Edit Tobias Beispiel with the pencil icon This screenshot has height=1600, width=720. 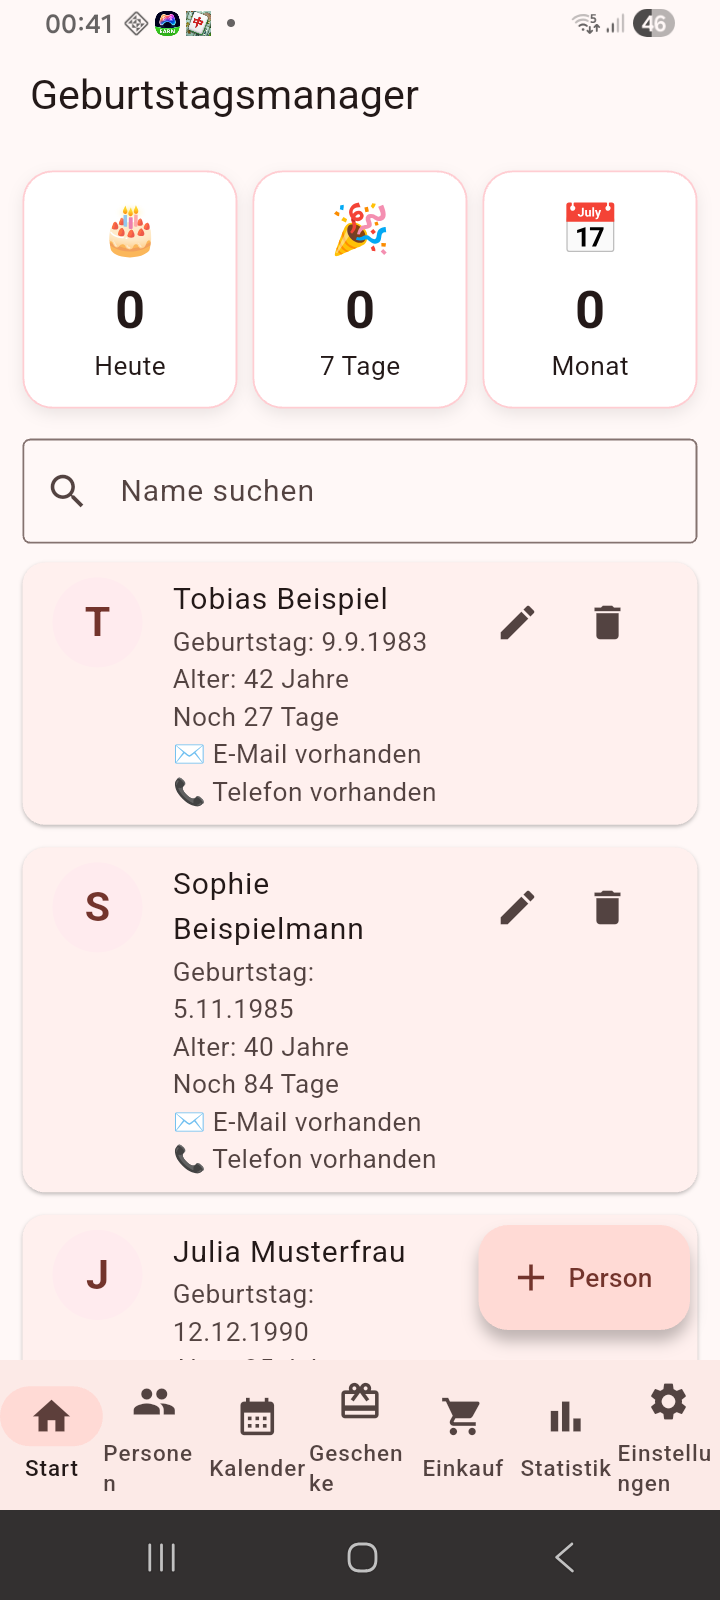[x=517, y=623]
